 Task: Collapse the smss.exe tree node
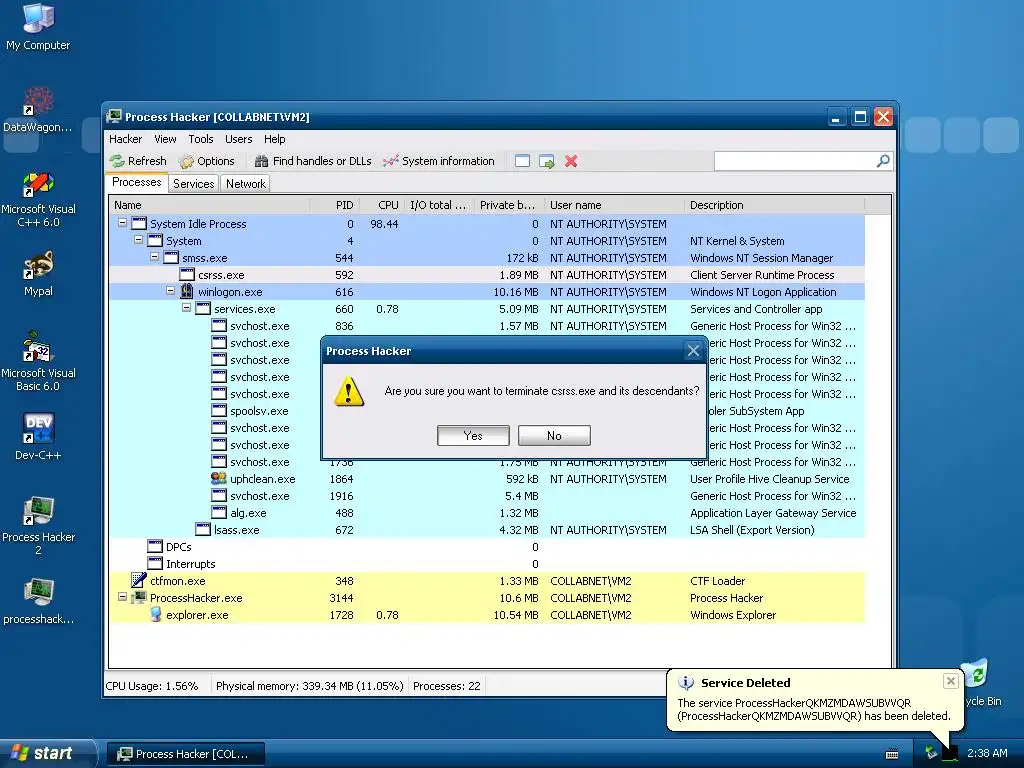155,257
